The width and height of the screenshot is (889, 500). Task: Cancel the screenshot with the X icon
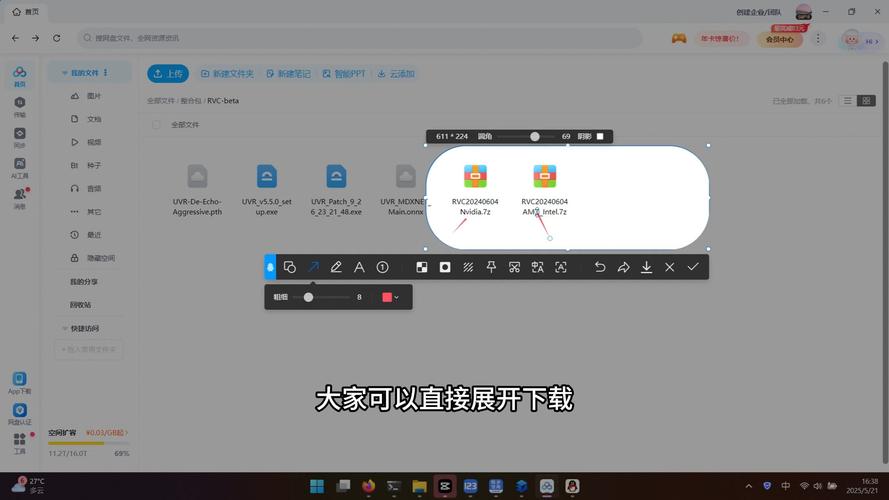(670, 267)
